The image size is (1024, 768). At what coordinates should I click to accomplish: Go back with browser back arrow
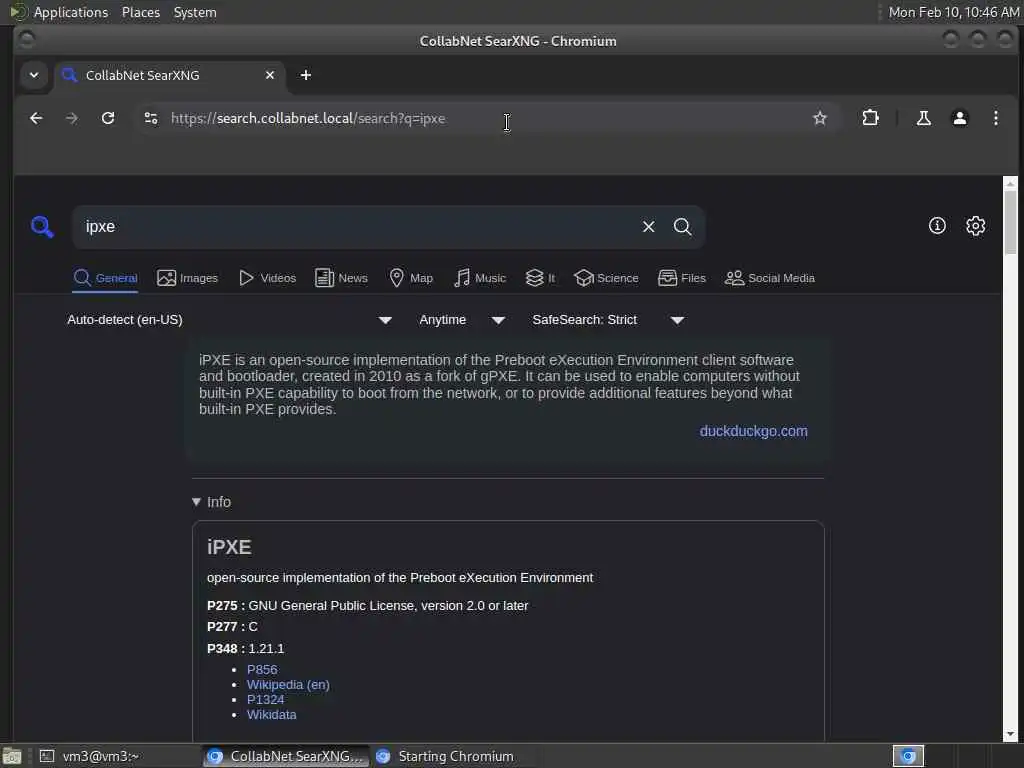(36, 118)
